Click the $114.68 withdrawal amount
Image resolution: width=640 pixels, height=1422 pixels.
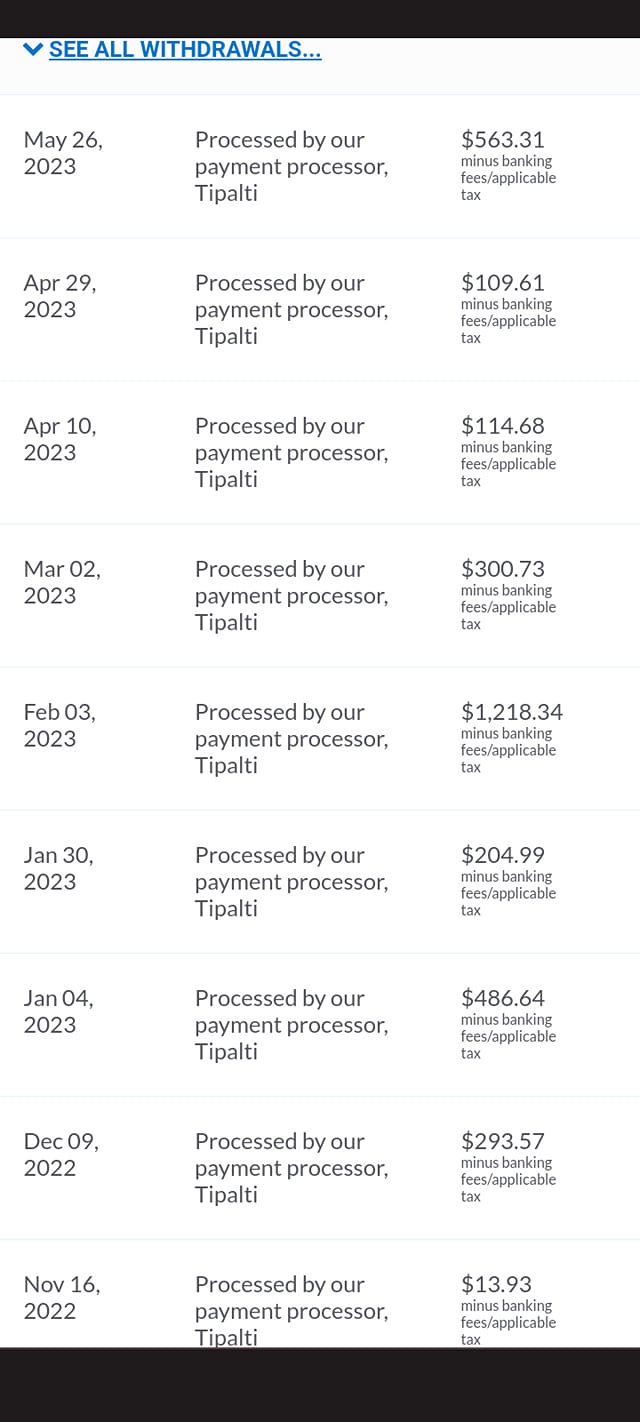click(502, 426)
